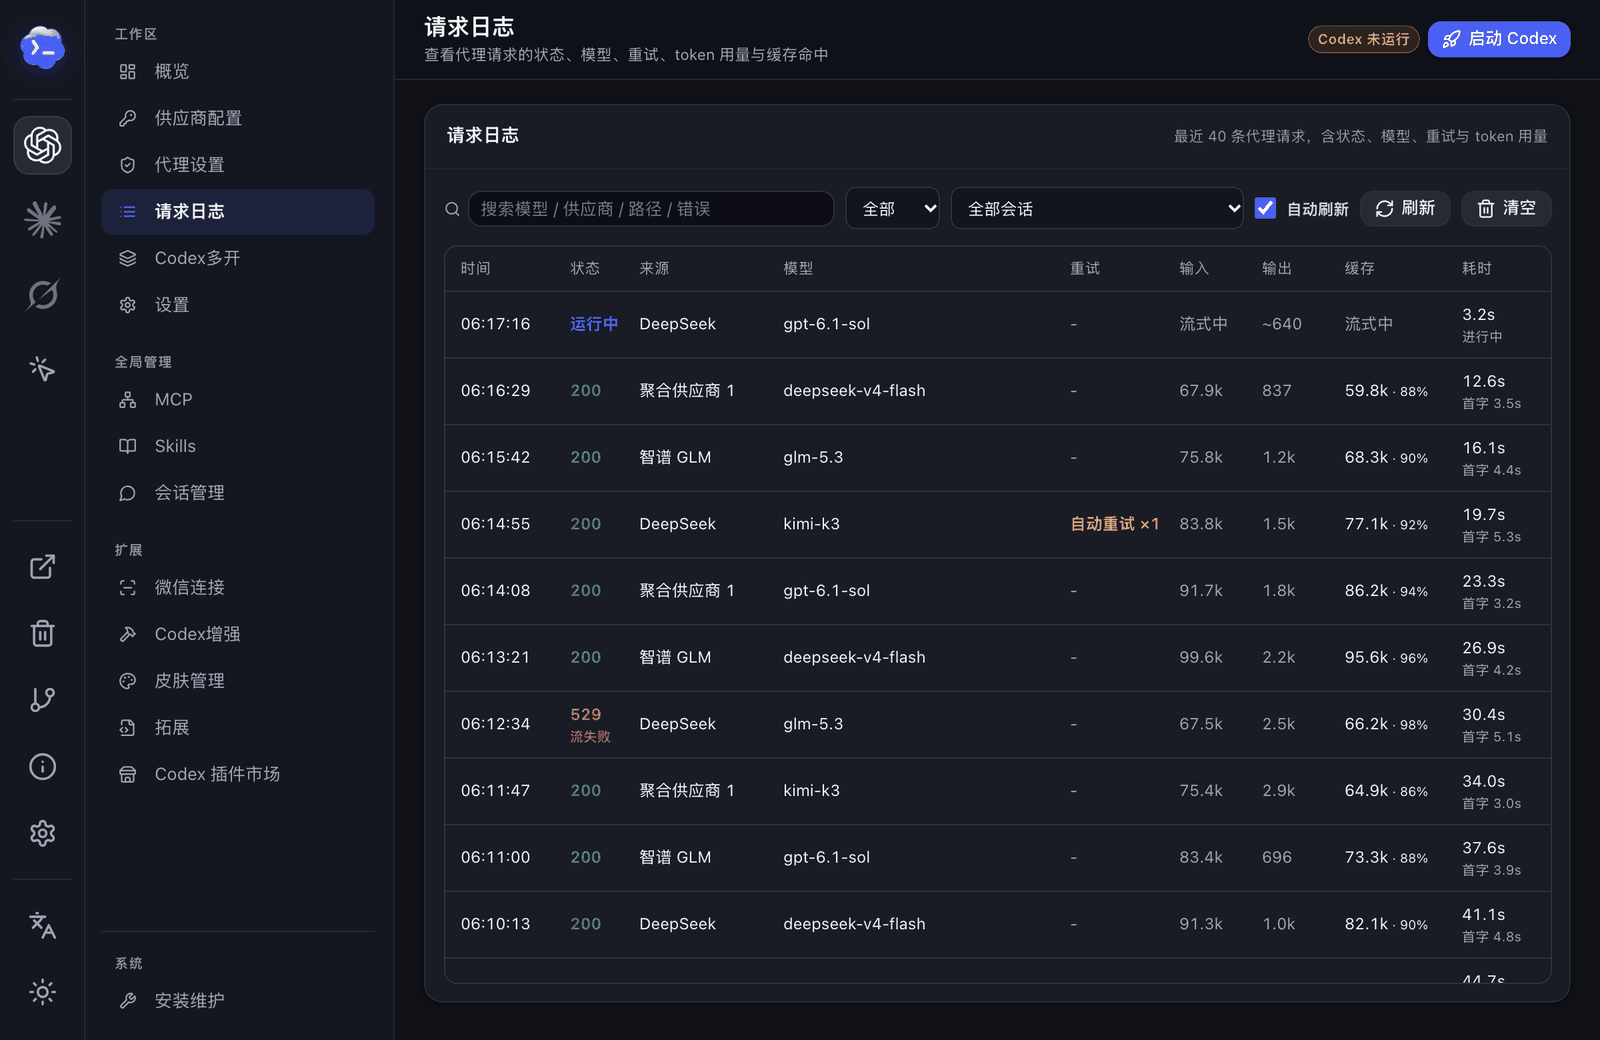Toggle the 自动刷新 checkbox

[x=1265, y=208]
